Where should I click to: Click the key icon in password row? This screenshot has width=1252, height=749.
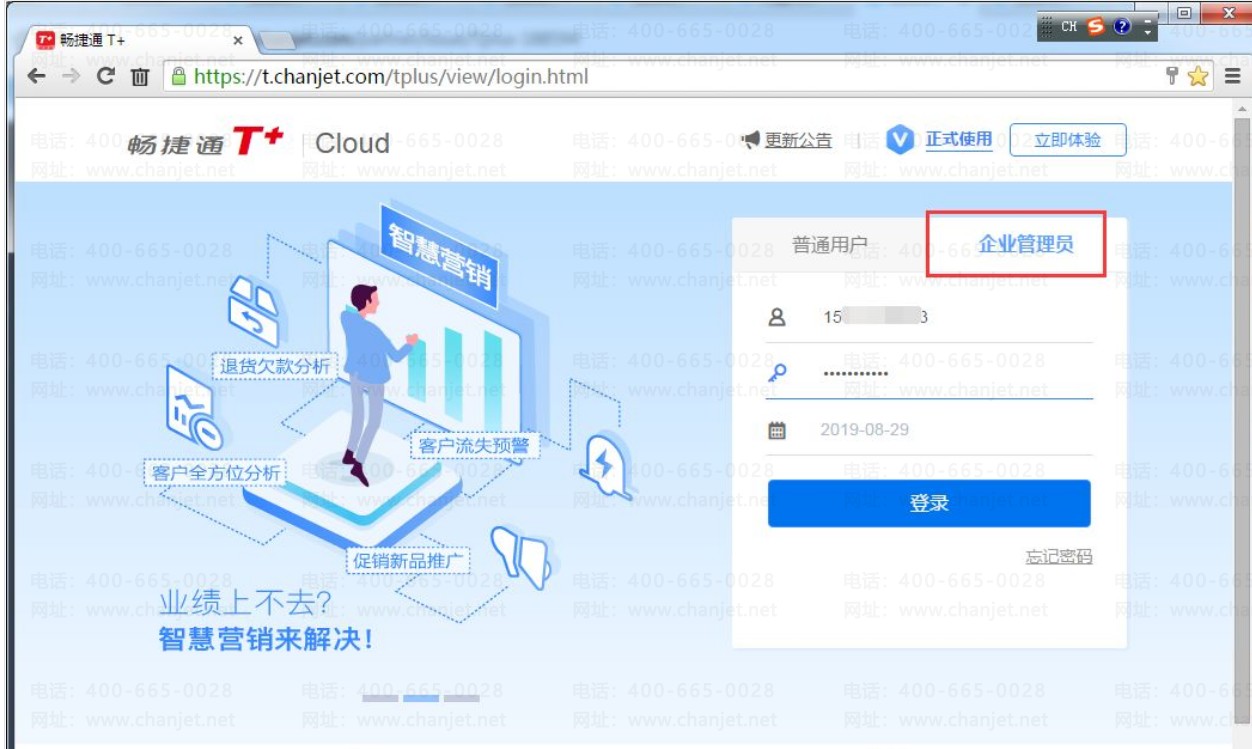(778, 372)
